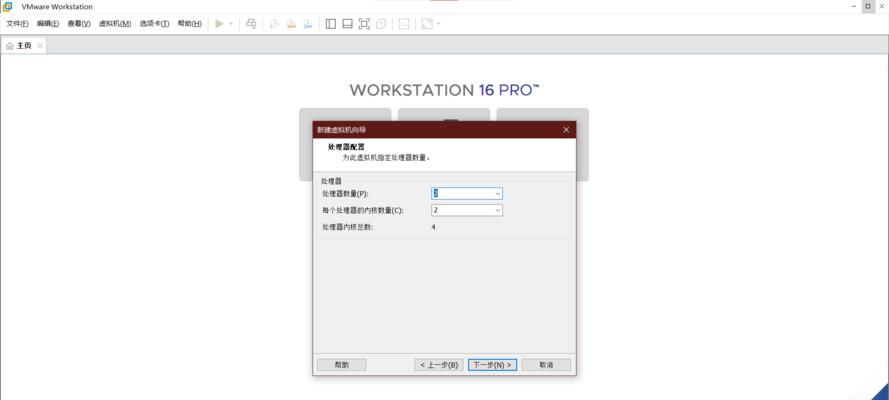This screenshot has height=400, width=889.
Task: Click the stretch guest display icon
Action: pyautogui.click(x=427, y=24)
